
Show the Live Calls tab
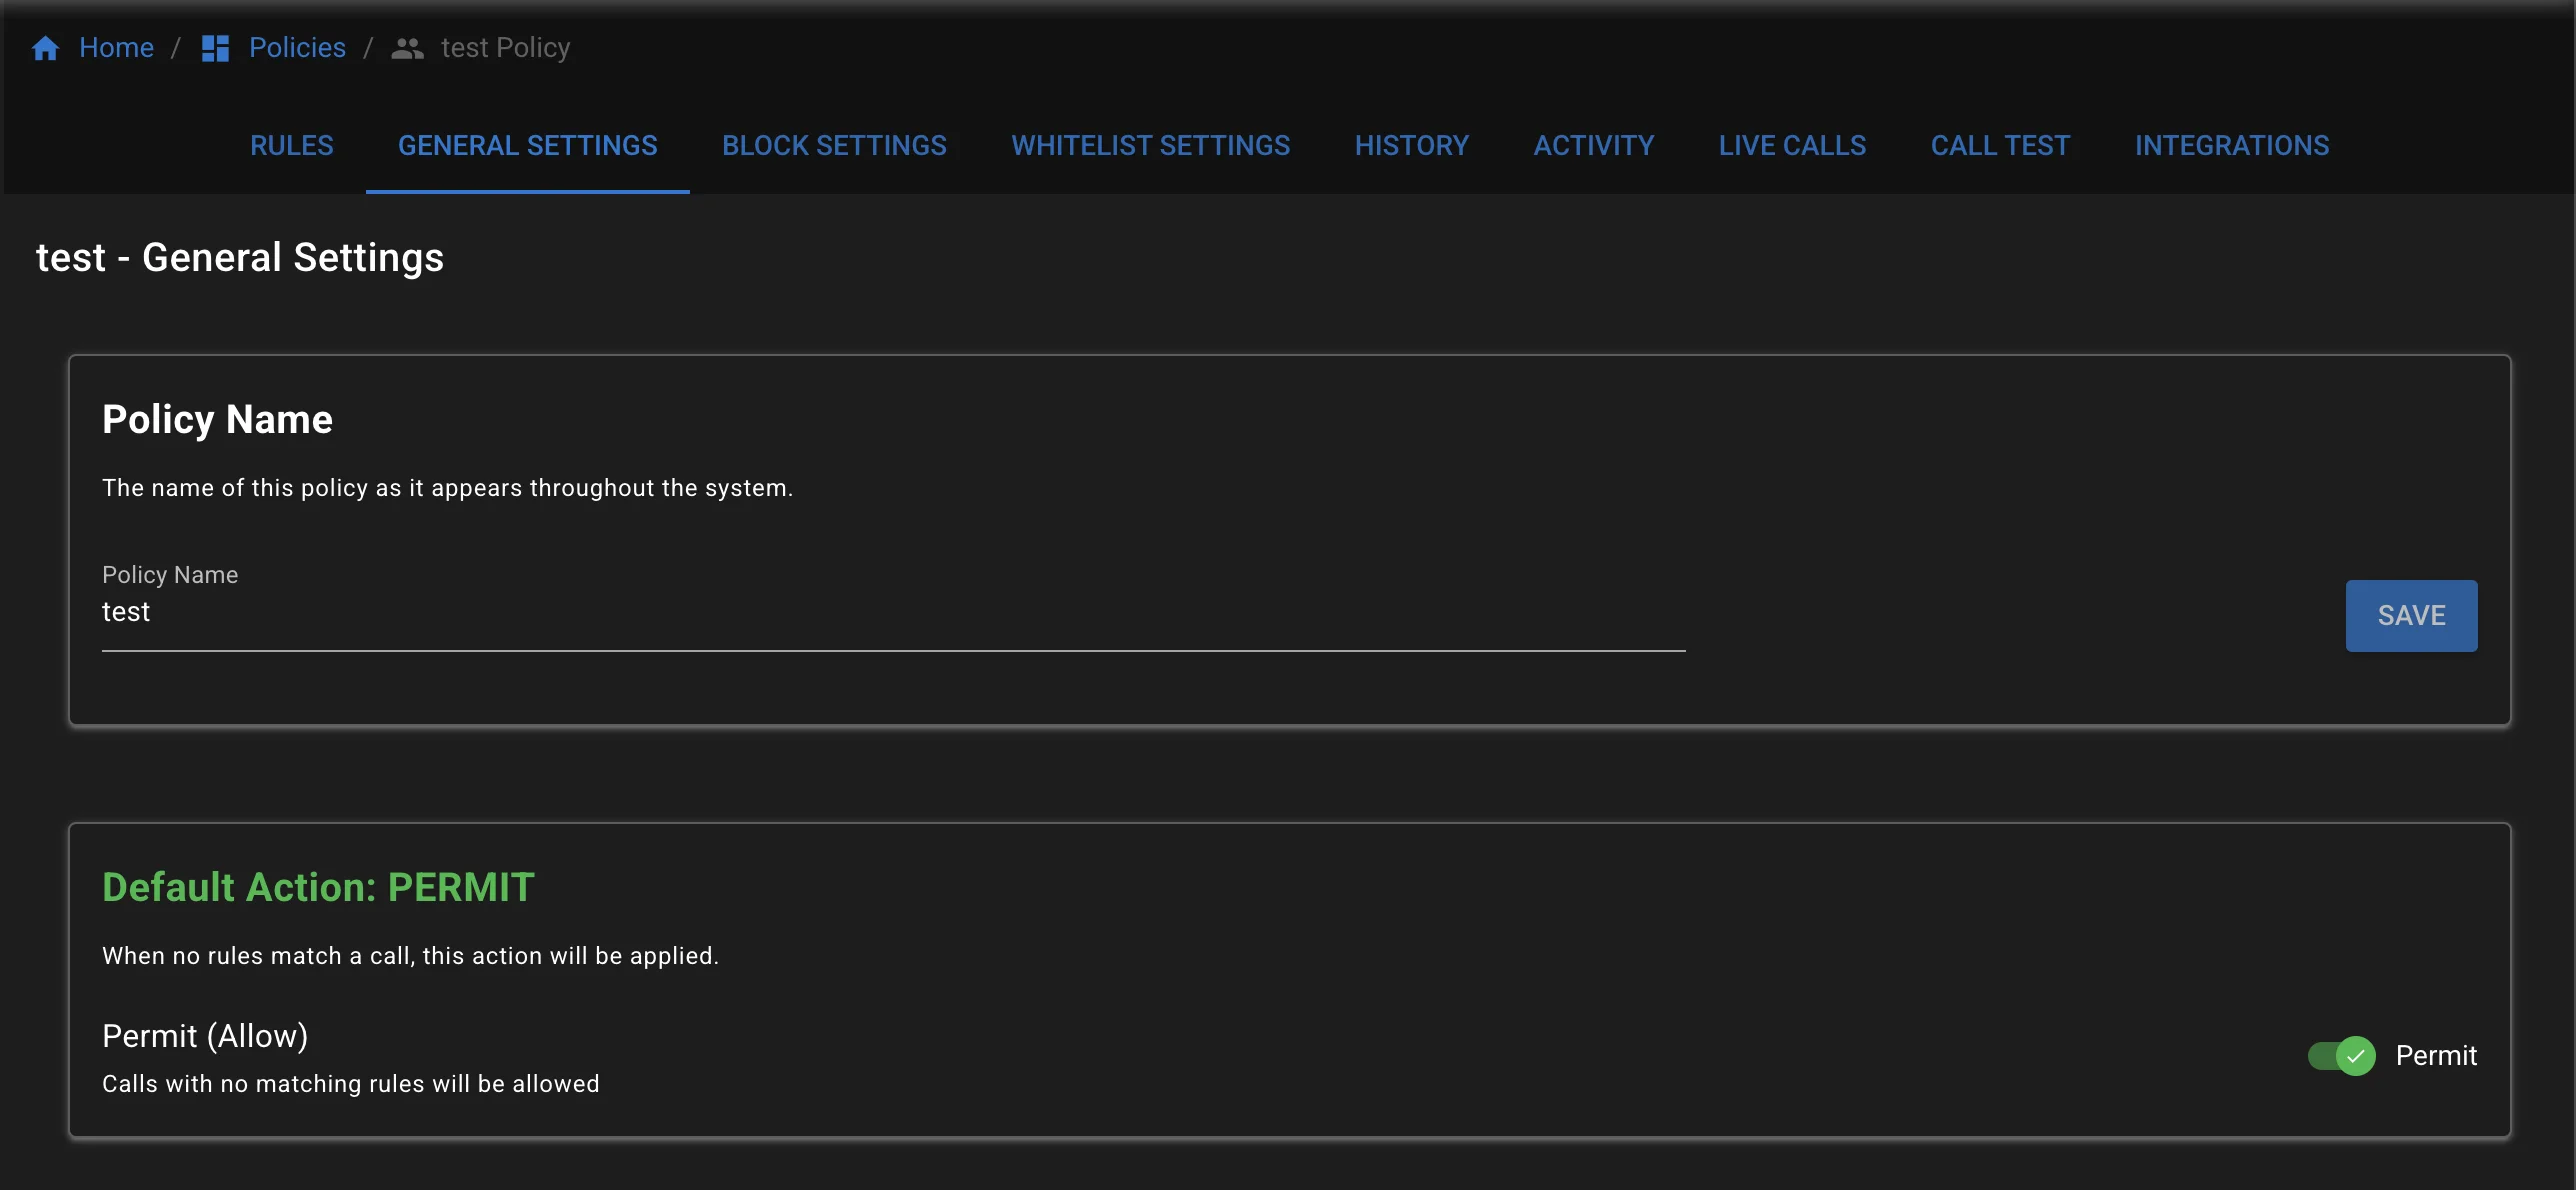(1791, 146)
